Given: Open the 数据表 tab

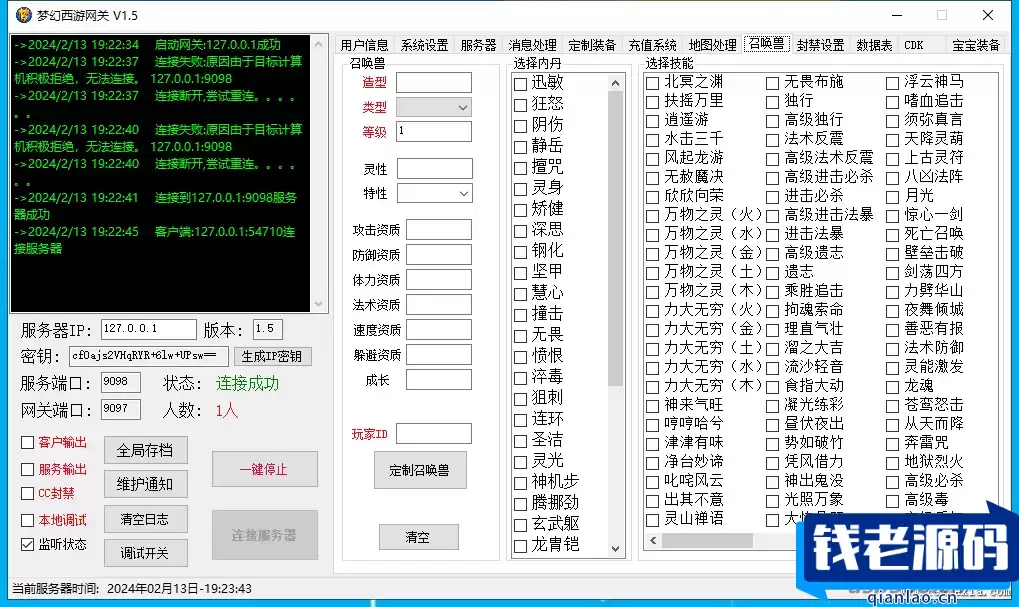Looking at the screenshot, I should tap(874, 45).
